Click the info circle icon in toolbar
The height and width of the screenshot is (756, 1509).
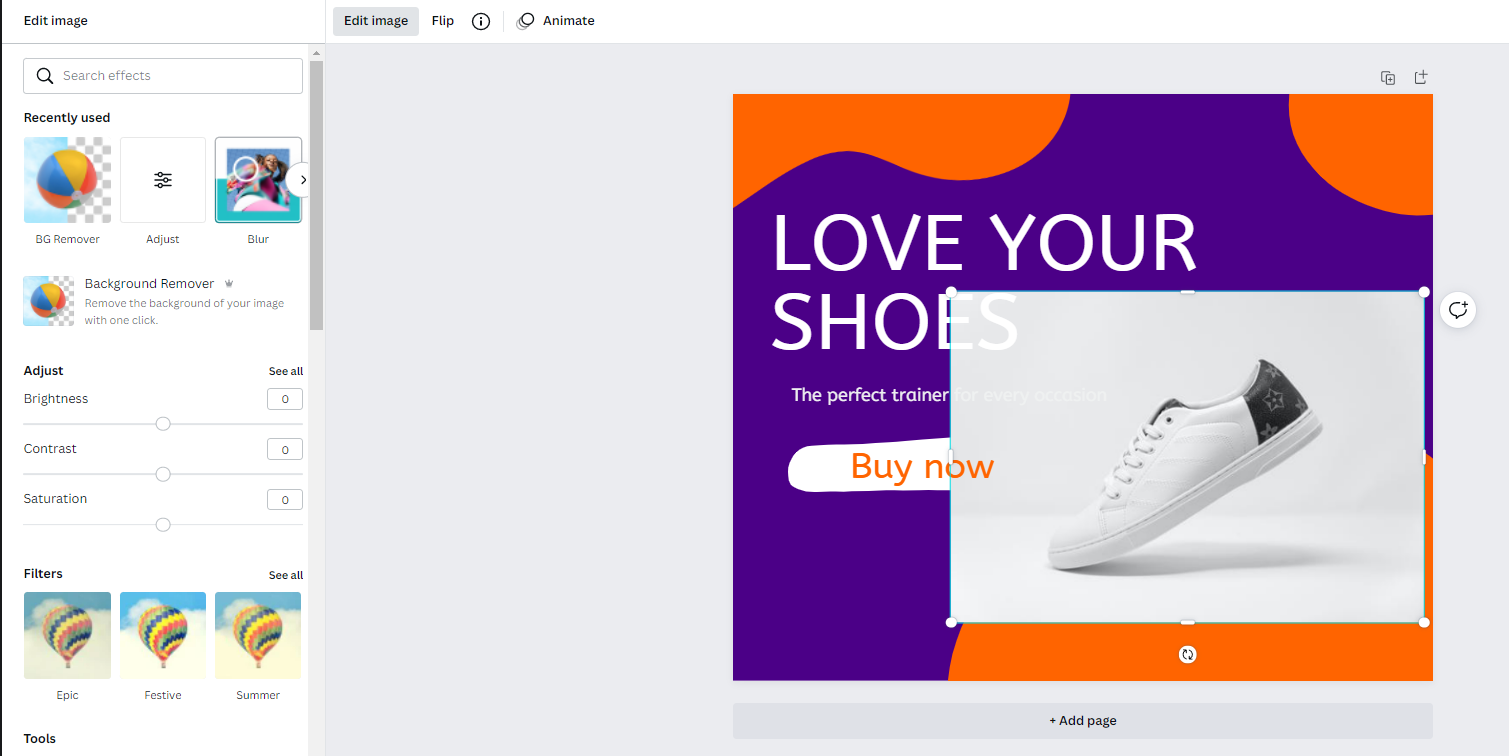(481, 21)
